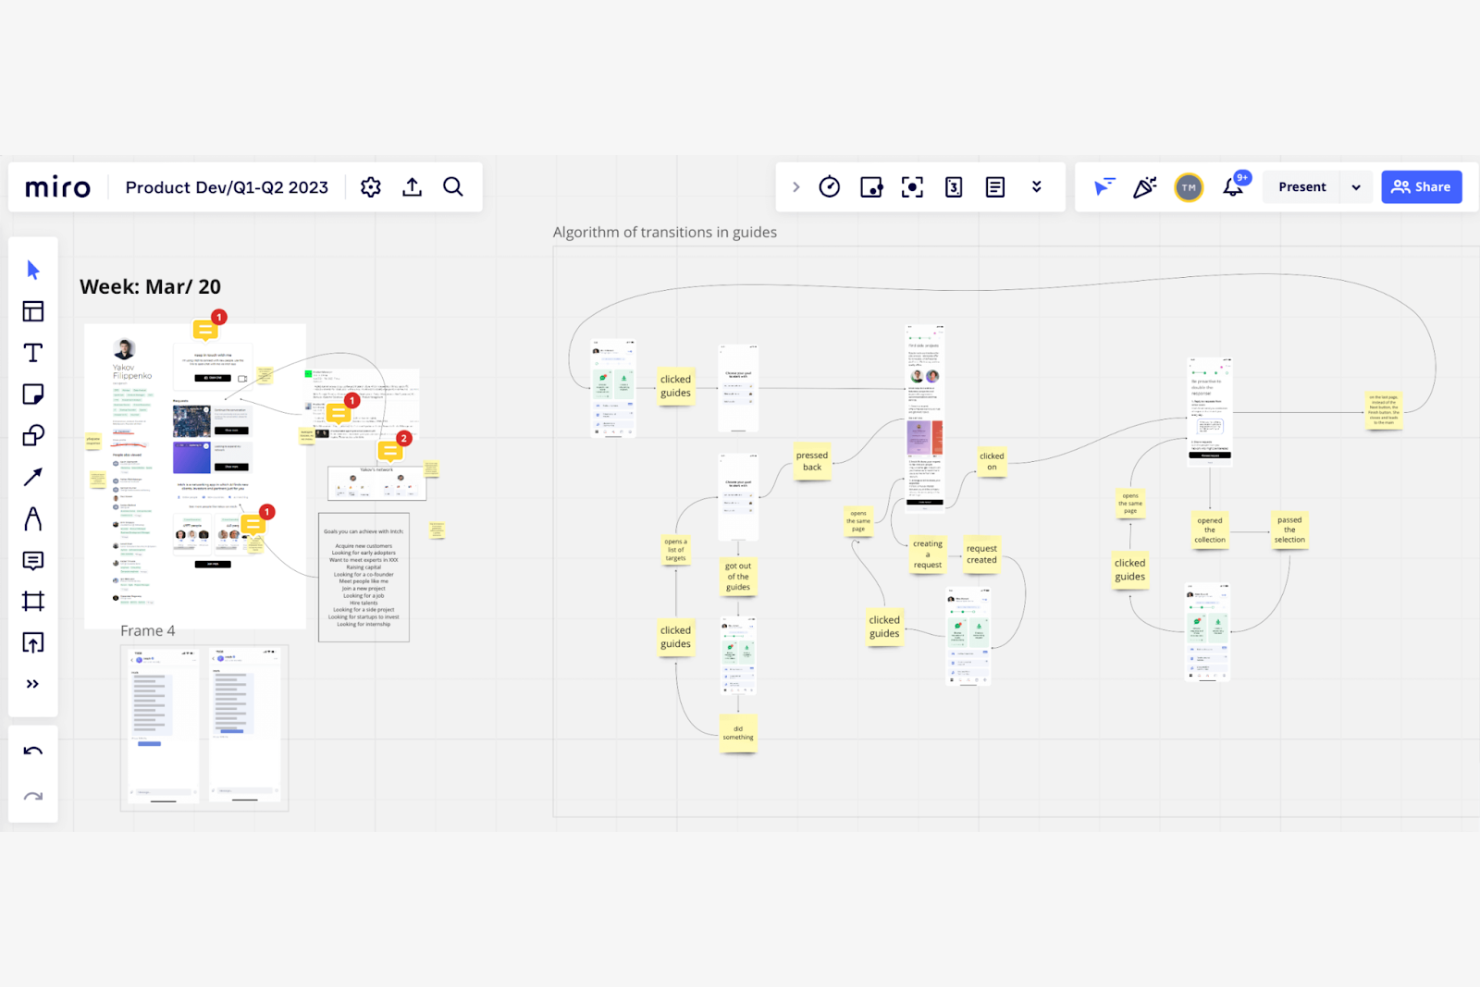Select the 'passed the selection' sticky note

pos(1289,530)
